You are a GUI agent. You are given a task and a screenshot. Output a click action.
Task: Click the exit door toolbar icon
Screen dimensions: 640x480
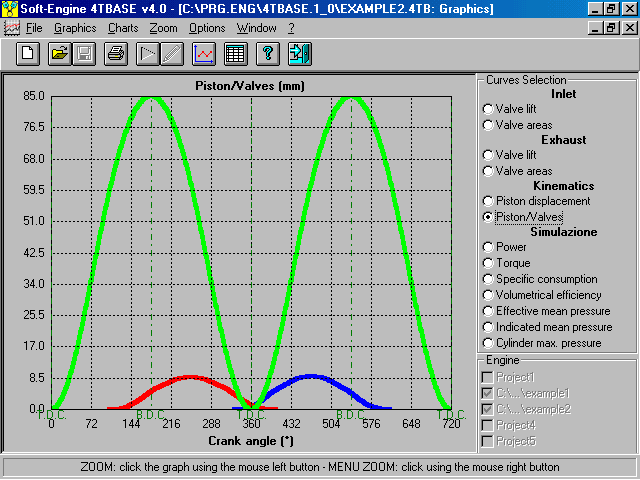tap(300, 54)
